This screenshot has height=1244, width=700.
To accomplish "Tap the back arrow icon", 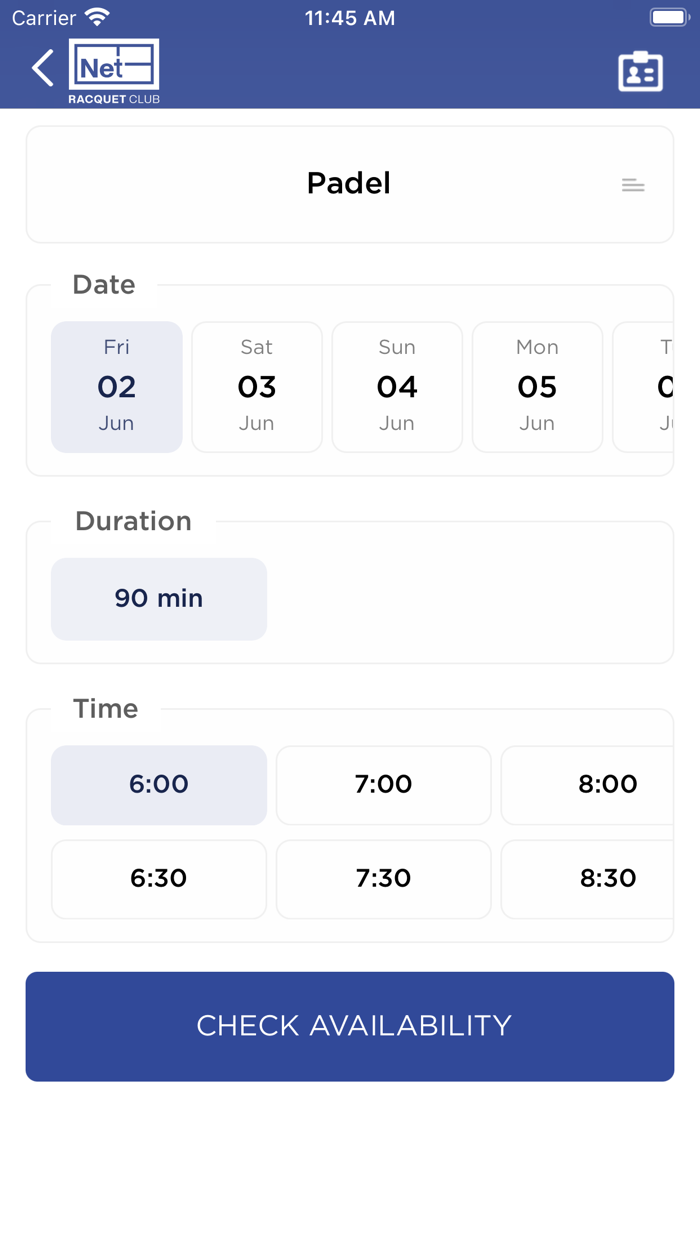I will click(x=43, y=69).
